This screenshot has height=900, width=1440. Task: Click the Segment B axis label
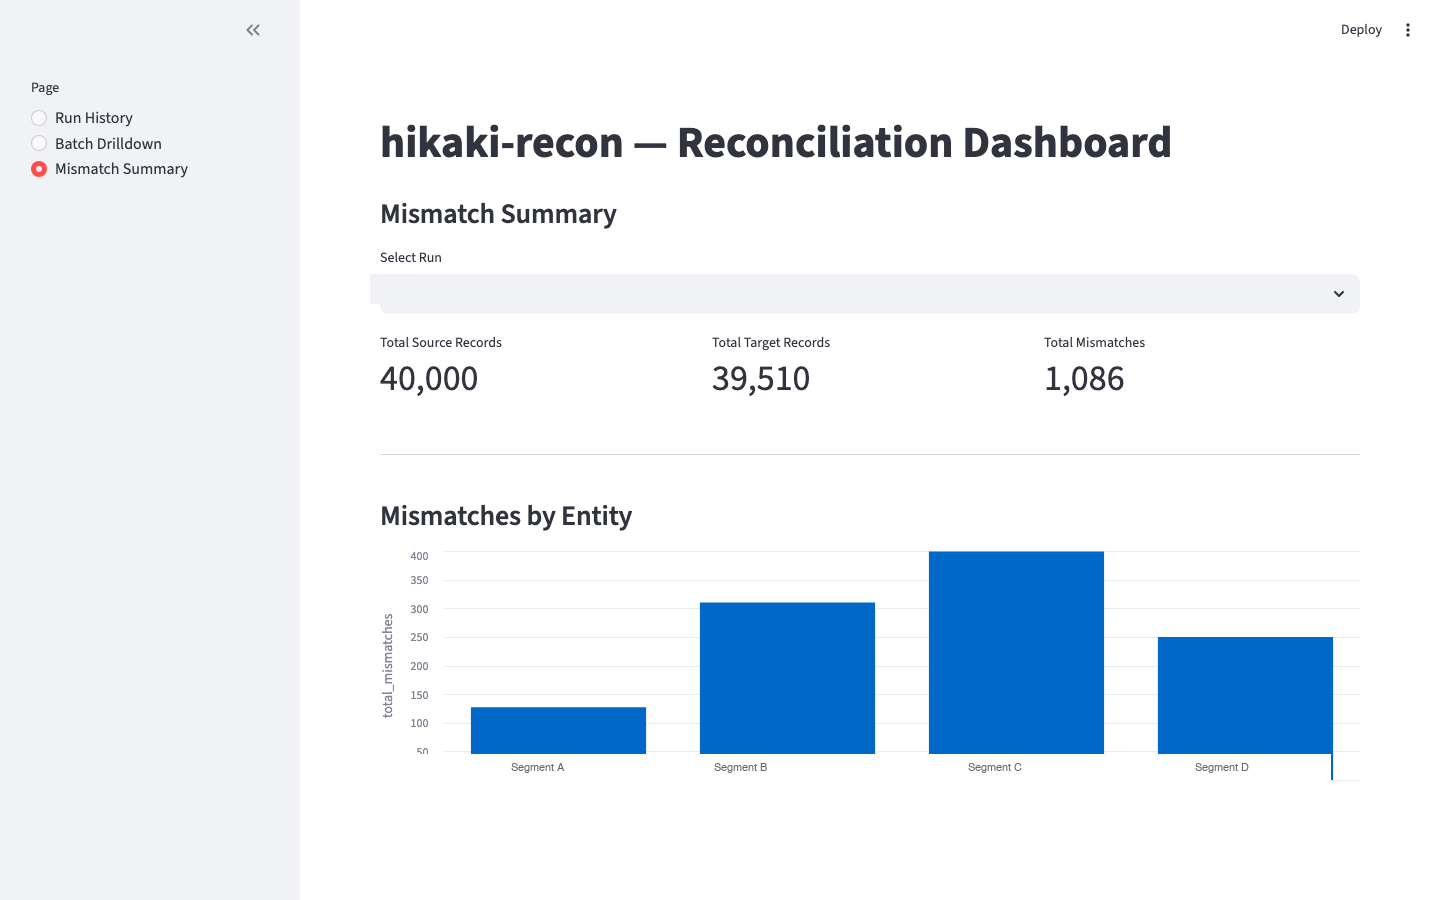click(741, 768)
